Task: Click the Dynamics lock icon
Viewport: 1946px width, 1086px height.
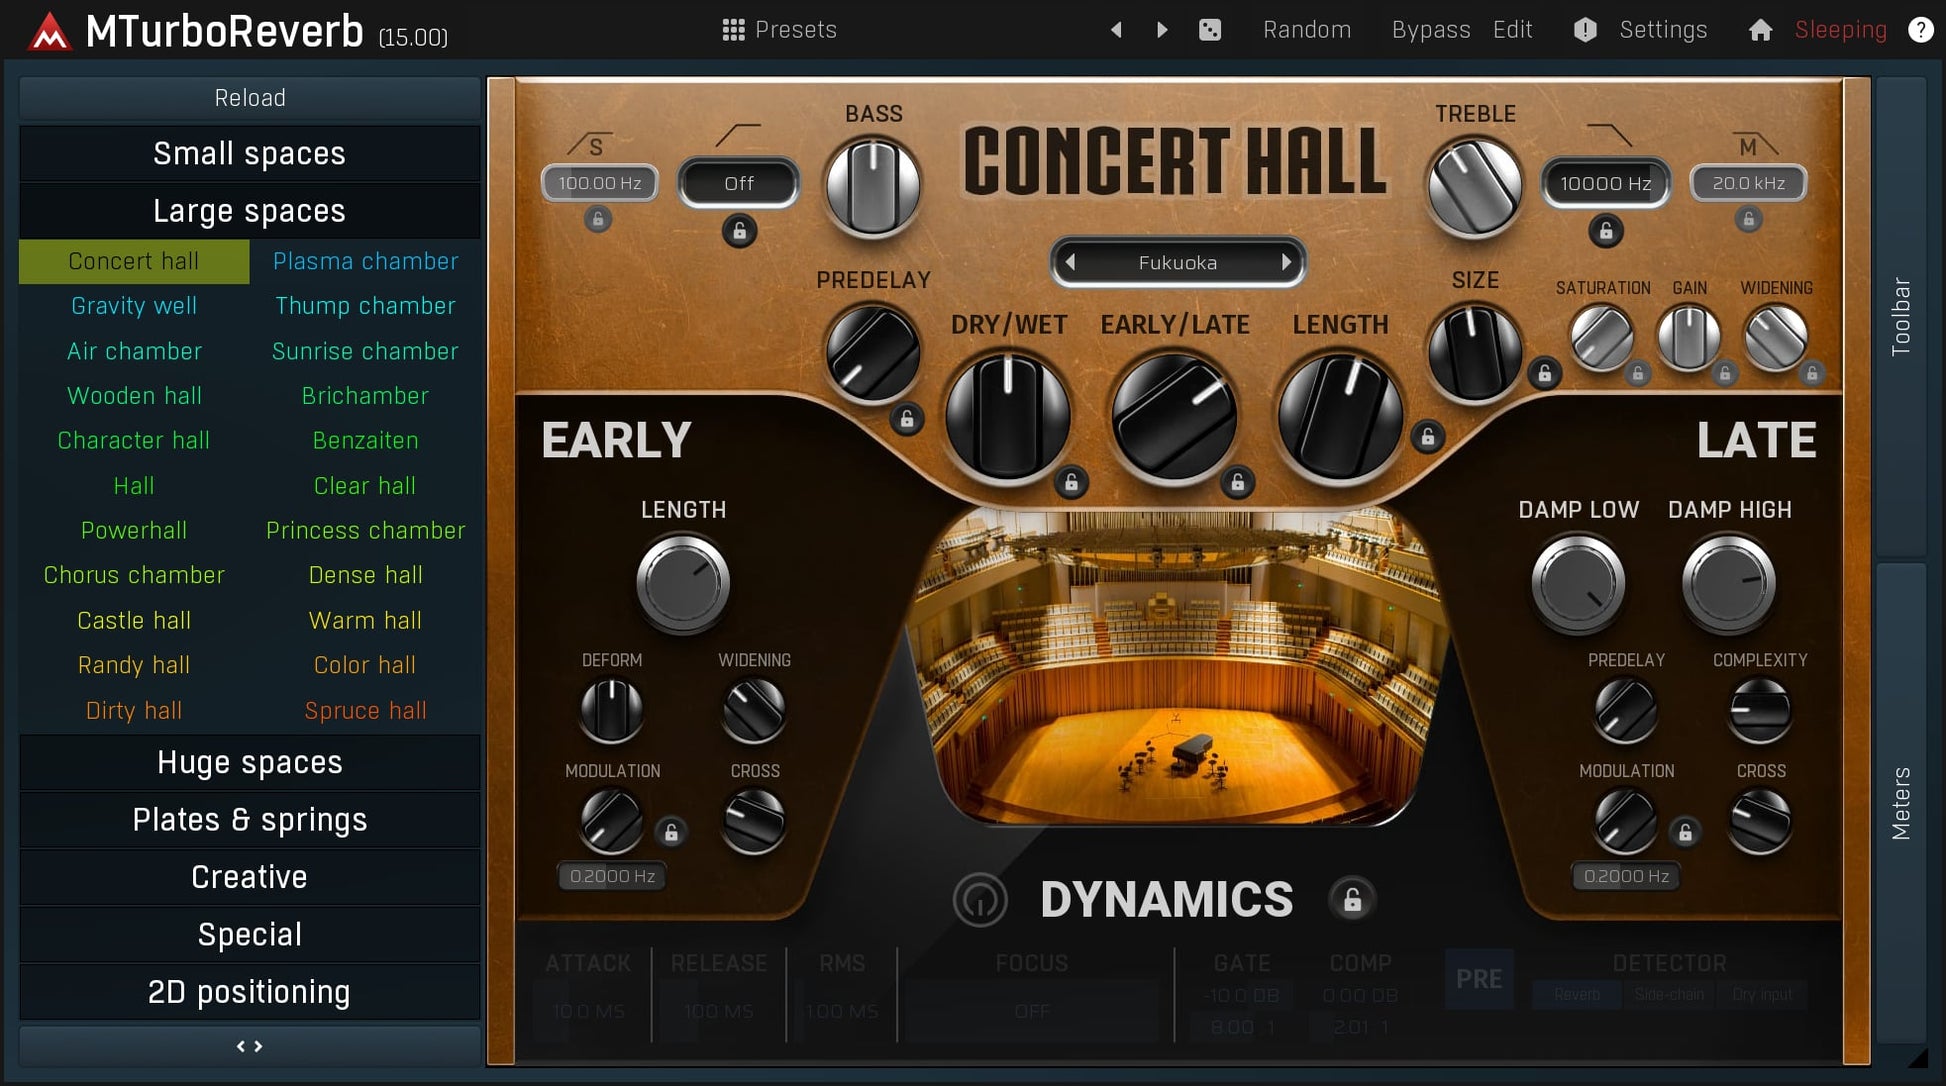Action: (1352, 899)
